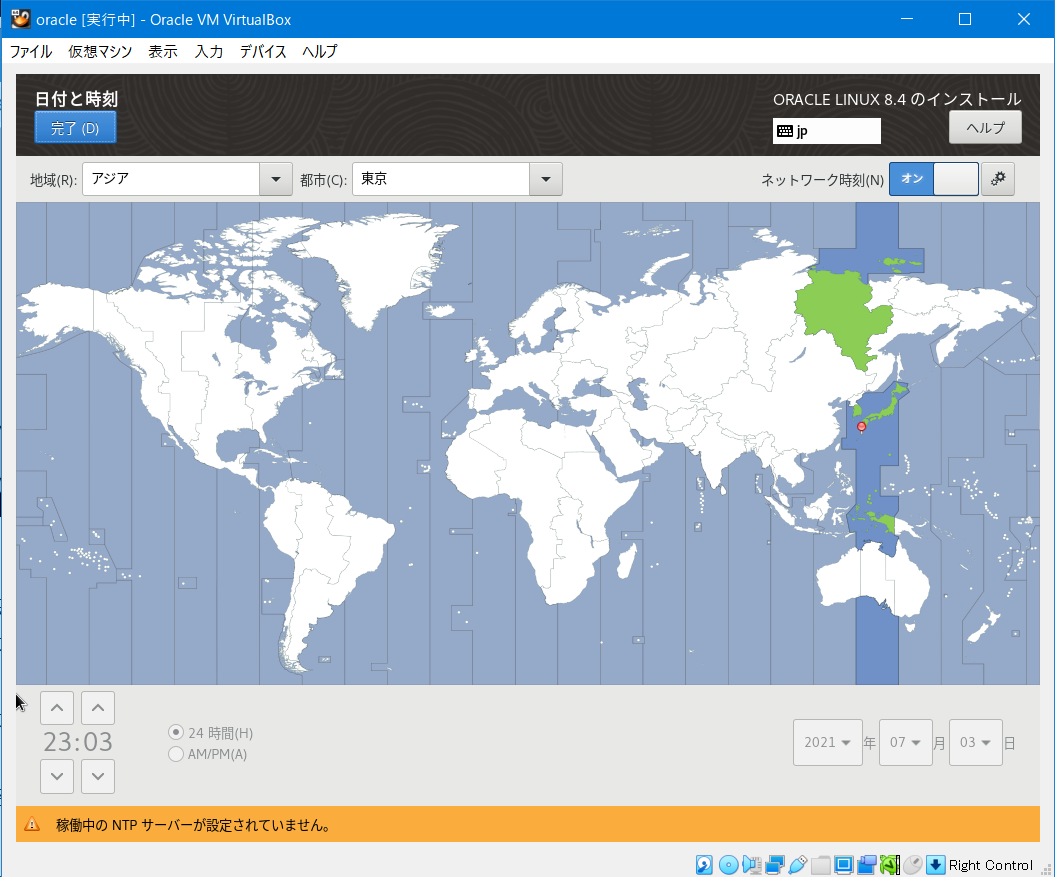Decrease the minutes with the down arrow
1055x877 pixels.
(98, 776)
